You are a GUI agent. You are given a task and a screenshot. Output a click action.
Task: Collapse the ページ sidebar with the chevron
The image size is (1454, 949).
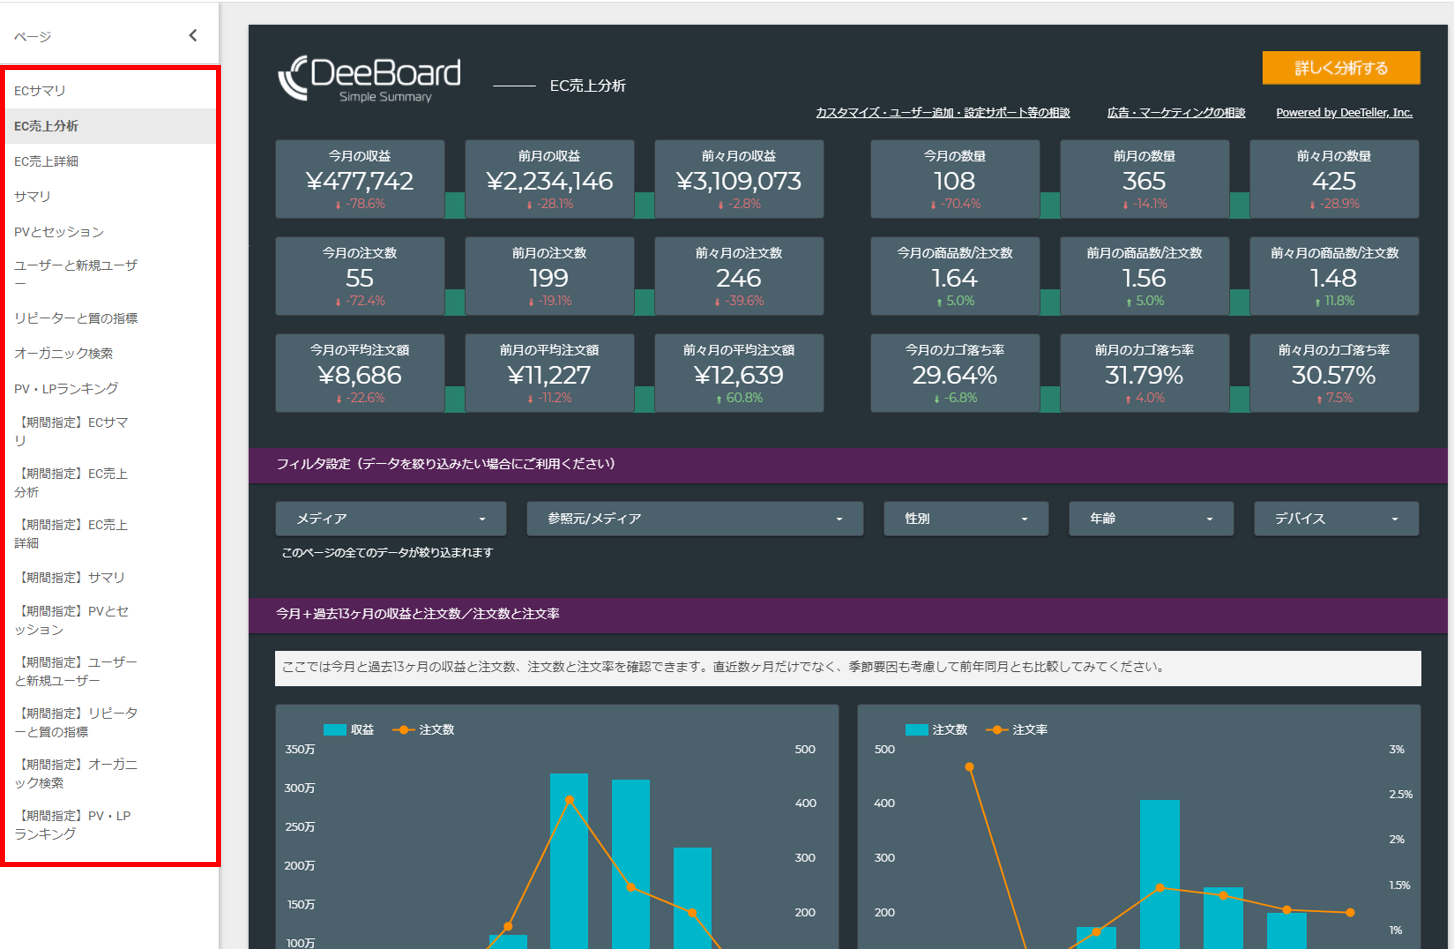[192, 33]
